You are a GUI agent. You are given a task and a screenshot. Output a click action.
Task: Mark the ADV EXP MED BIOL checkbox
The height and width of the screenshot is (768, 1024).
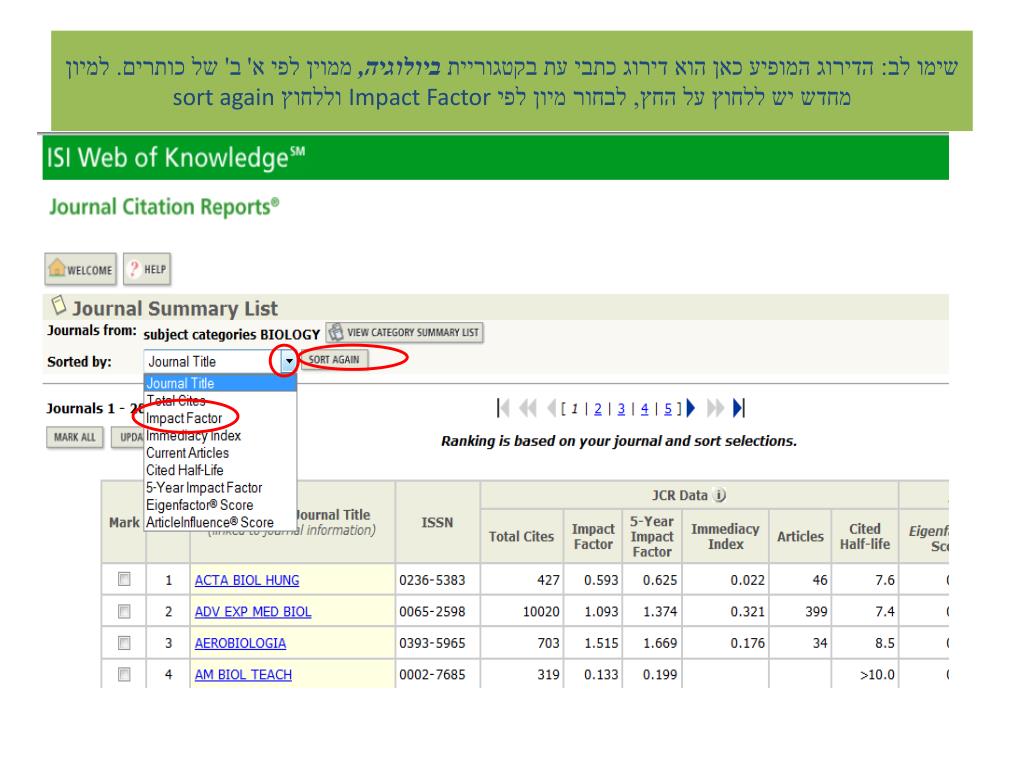pos(124,611)
